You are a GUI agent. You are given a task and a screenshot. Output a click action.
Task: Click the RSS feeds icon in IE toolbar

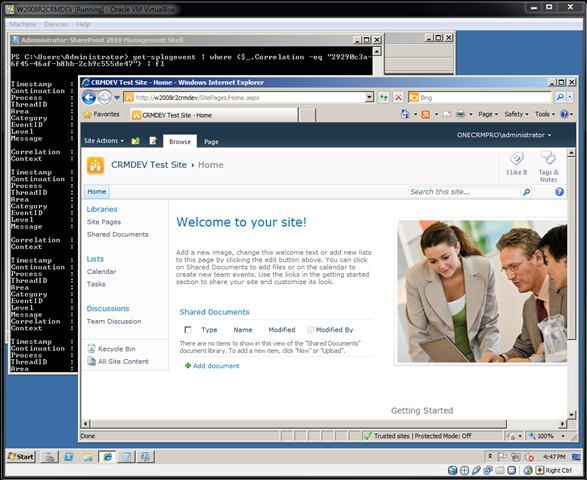[426, 115]
